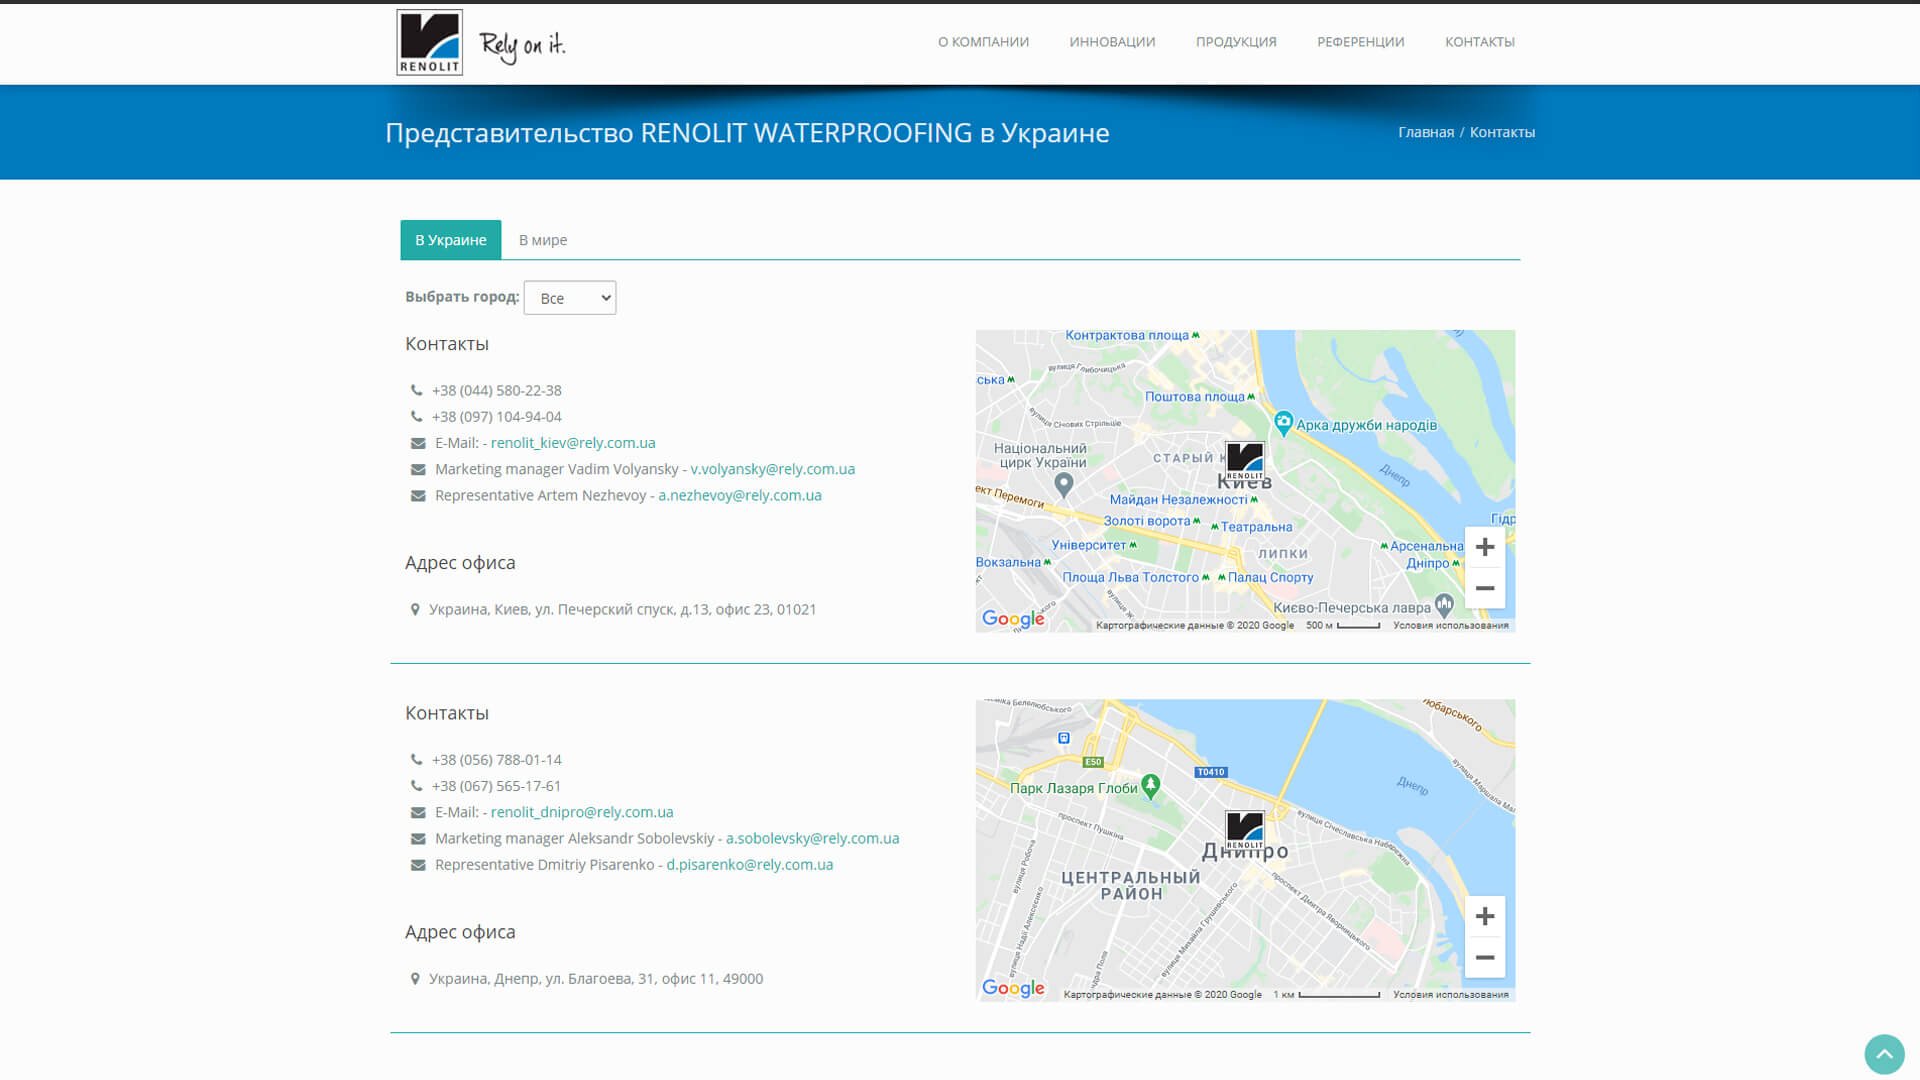Open Условия использования on the Dnipro map
The width and height of the screenshot is (1920, 1080).
[x=1451, y=994]
